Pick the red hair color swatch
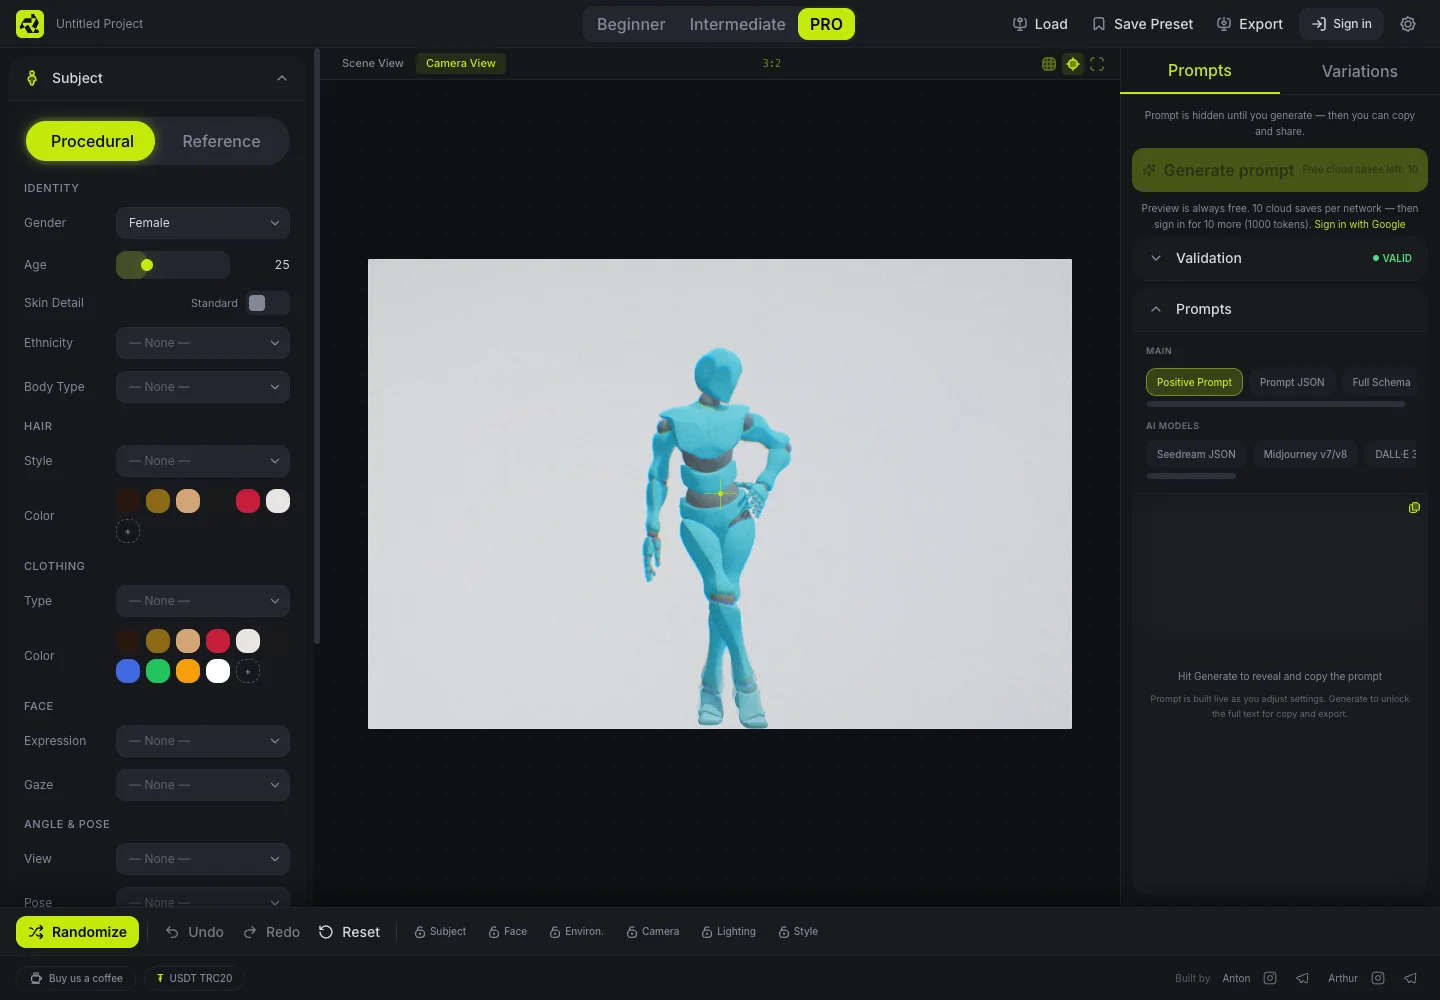The width and height of the screenshot is (1440, 1000). pyautogui.click(x=248, y=501)
